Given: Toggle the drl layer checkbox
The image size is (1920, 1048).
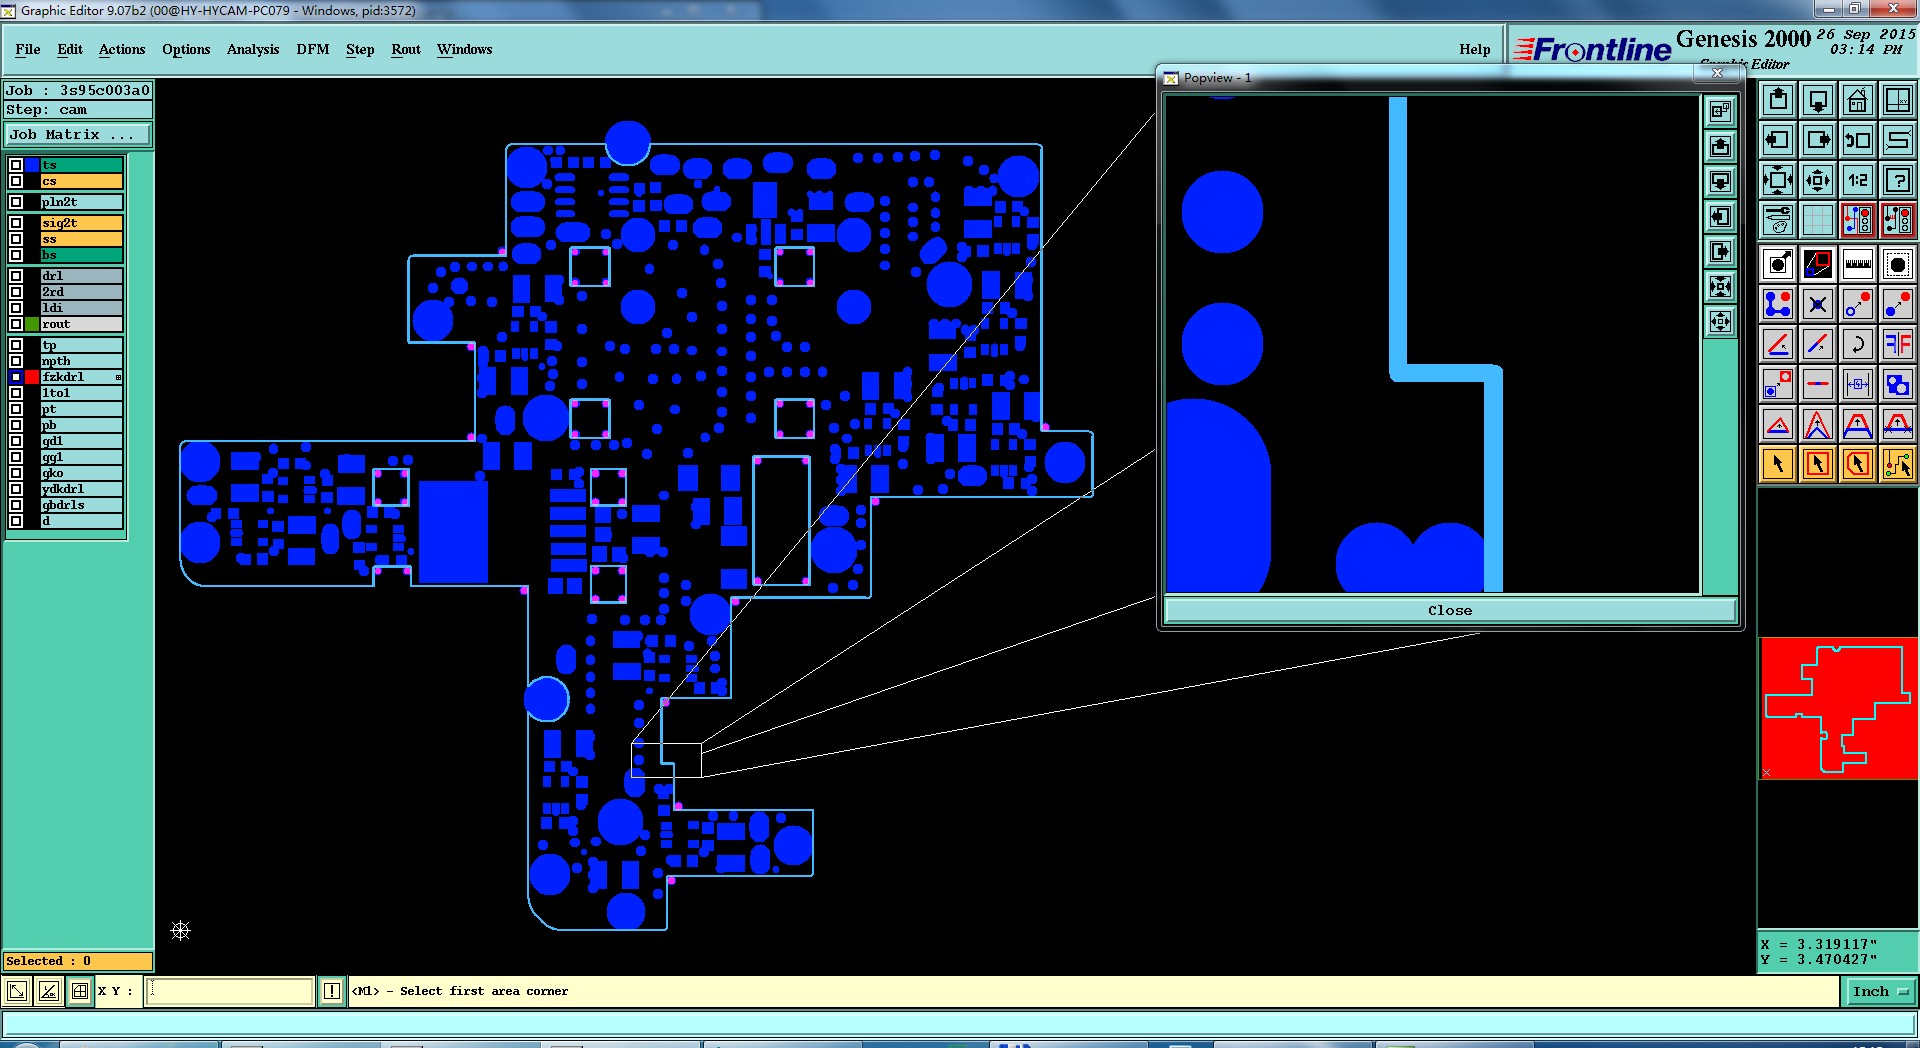Looking at the screenshot, I should (16, 276).
